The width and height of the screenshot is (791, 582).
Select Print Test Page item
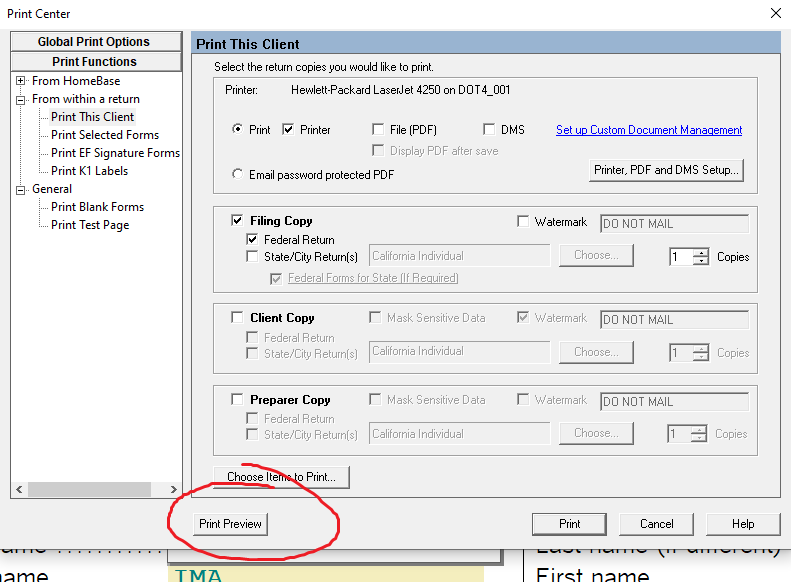coord(90,225)
